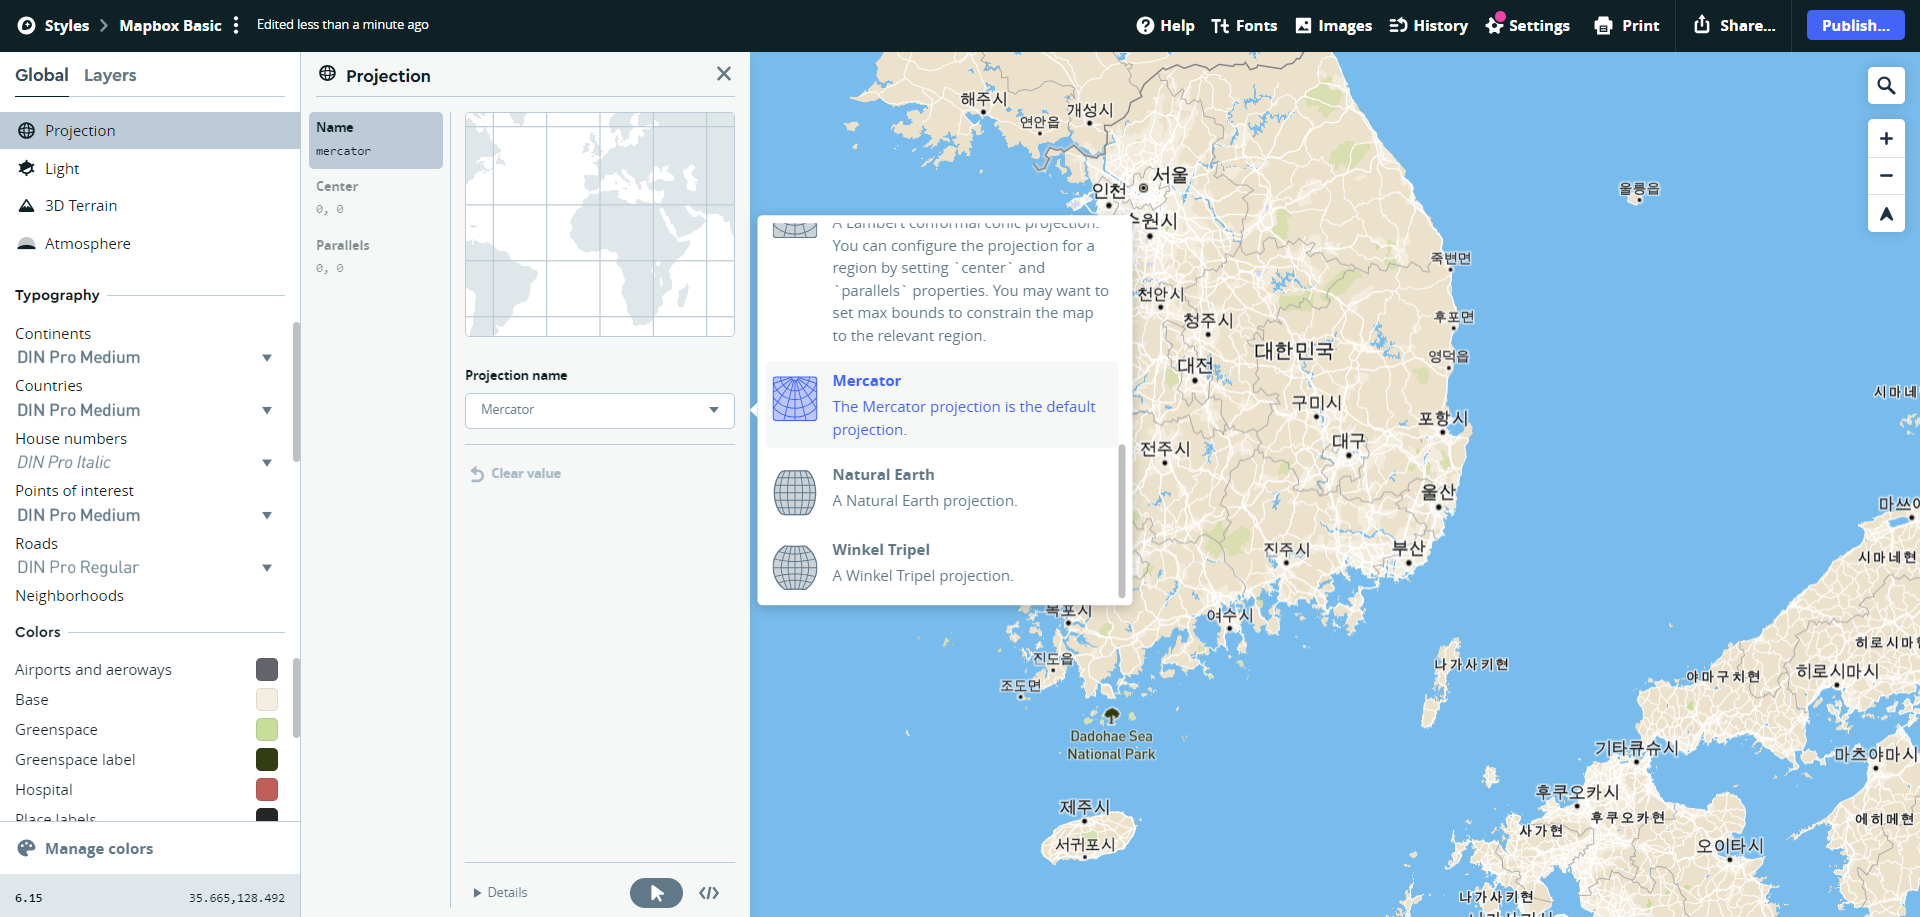Switch to the Global tab
The width and height of the screenshot is (1920, 917).
42,75
